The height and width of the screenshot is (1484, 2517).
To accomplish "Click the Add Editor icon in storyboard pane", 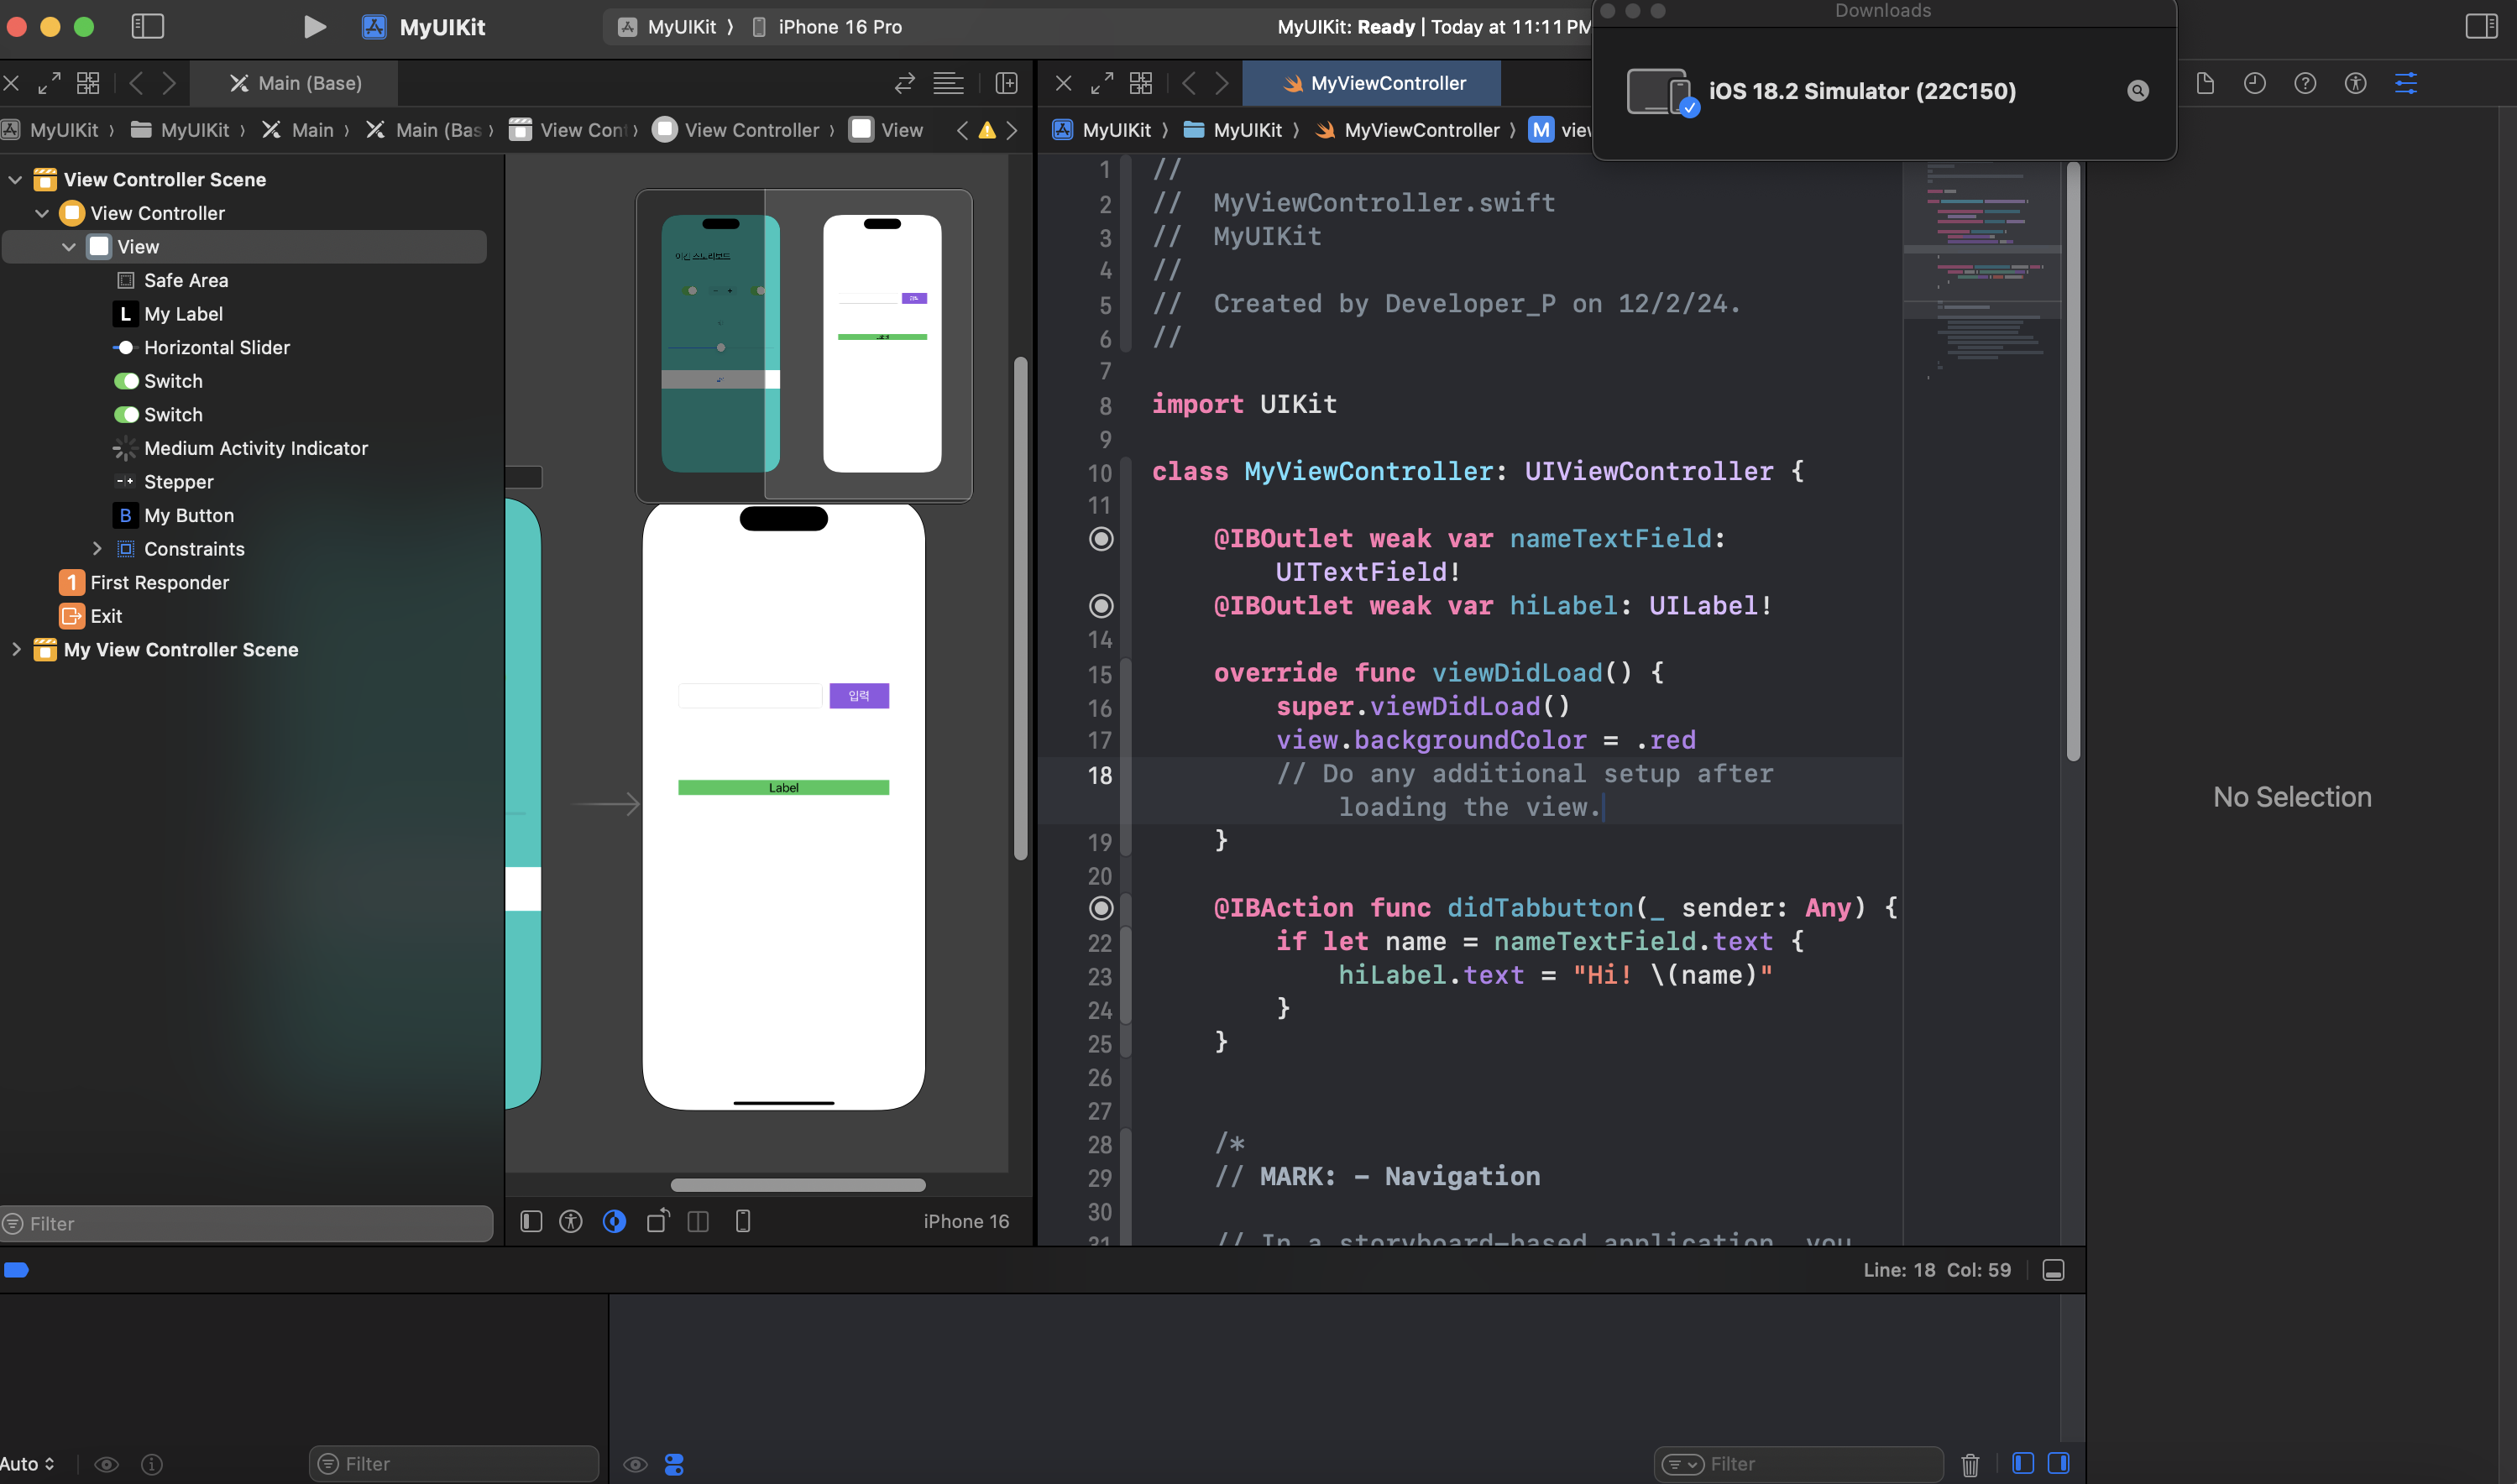I will point(1006,84).
